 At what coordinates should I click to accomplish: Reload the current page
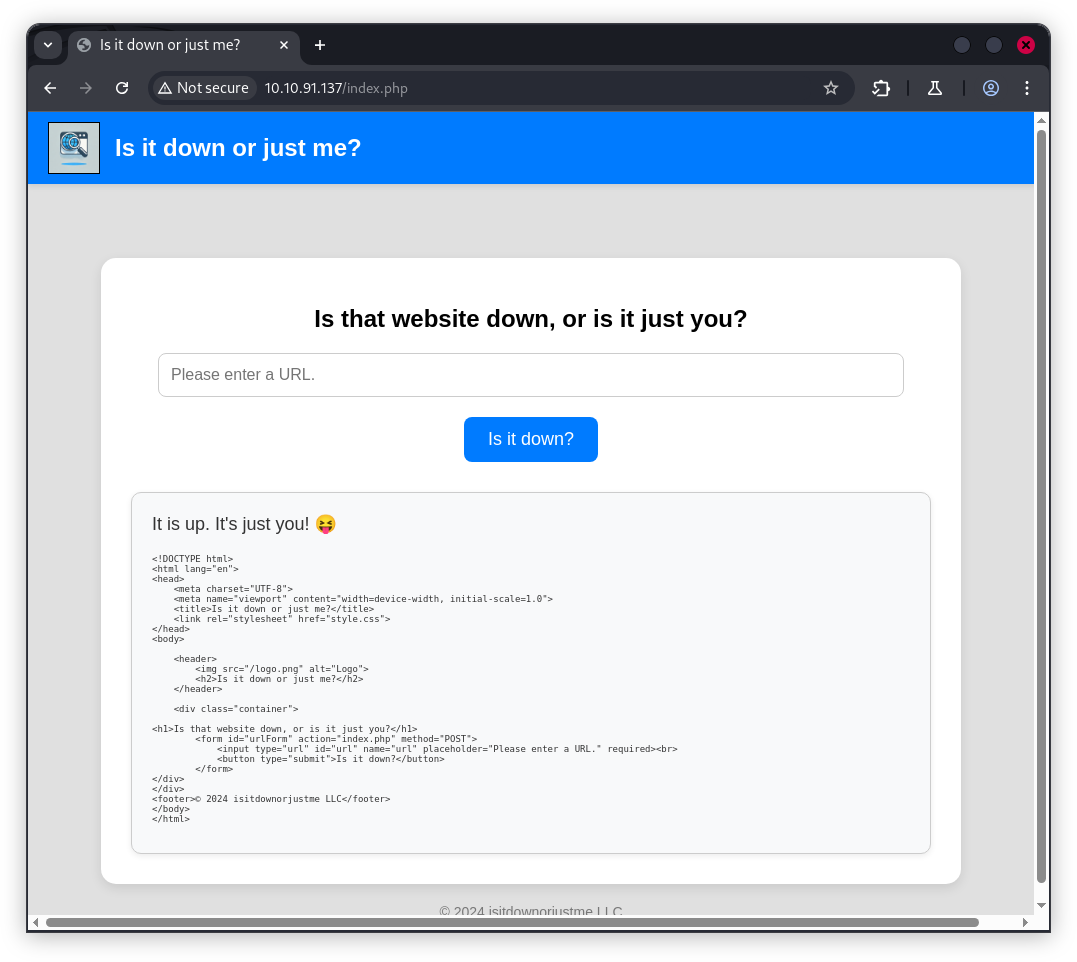coord(122,88)
